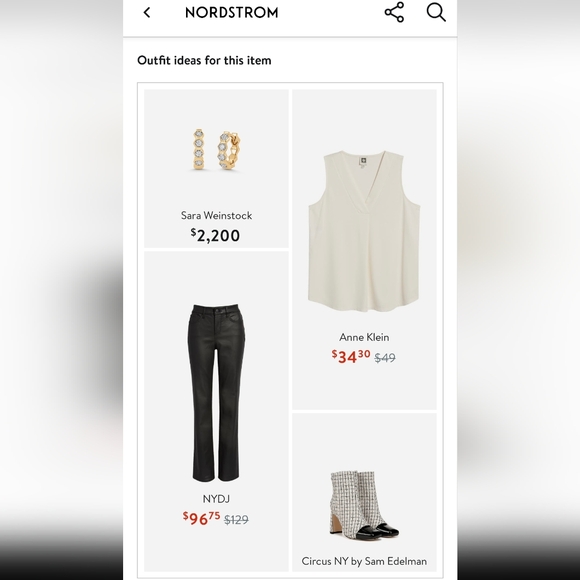Screen dimensions: 580x580
Task: Click the Nordstrom logo header
Action: tap(232, 13)
